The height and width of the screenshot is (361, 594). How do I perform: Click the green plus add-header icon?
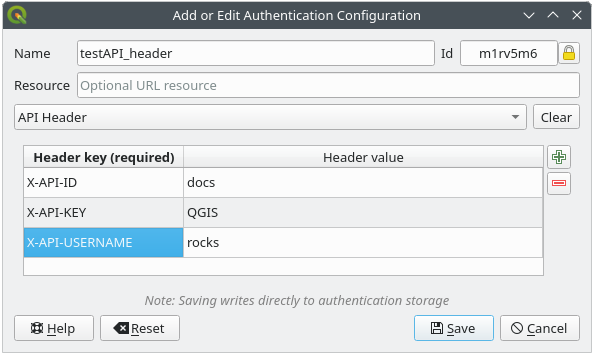pyautogui.click(x=559, y=157)
